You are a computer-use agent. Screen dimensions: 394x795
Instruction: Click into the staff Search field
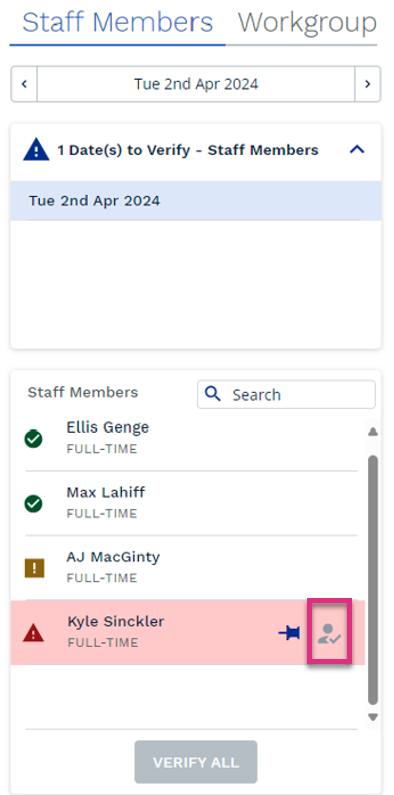pyautogui.click(x=286, y=394)
